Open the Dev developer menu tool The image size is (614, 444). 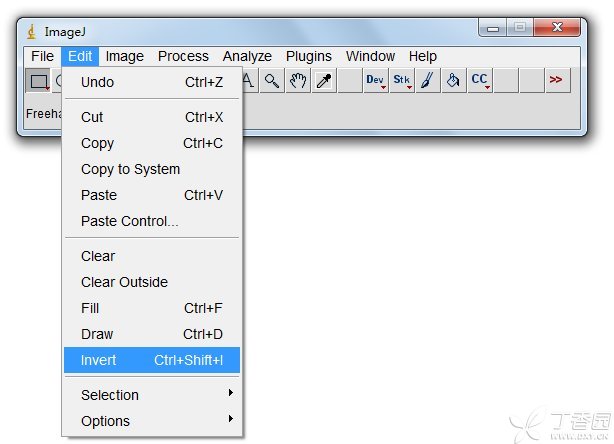pos(376,81)
